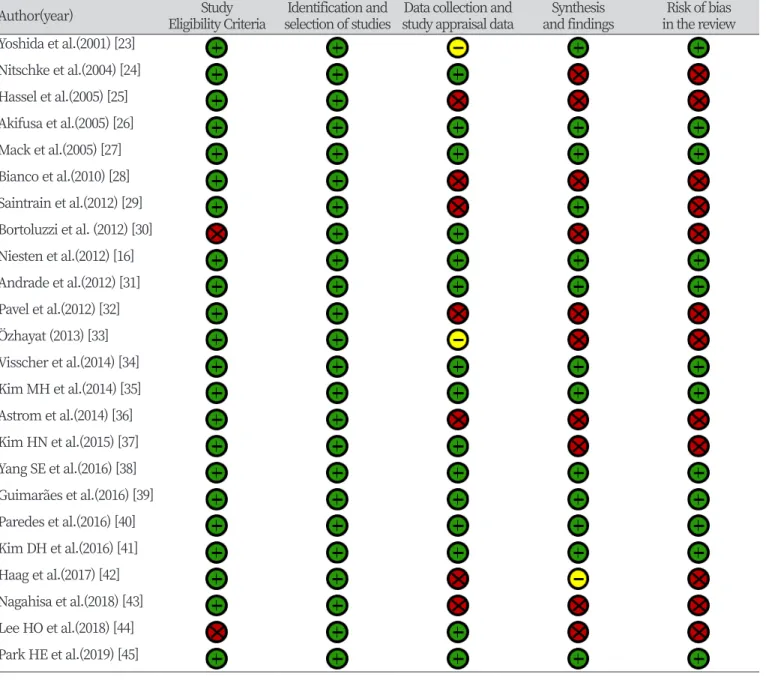766x680 pixels.
Task: Click red Synthesis icon in Pavel row
Action: (x=578, y=313)
